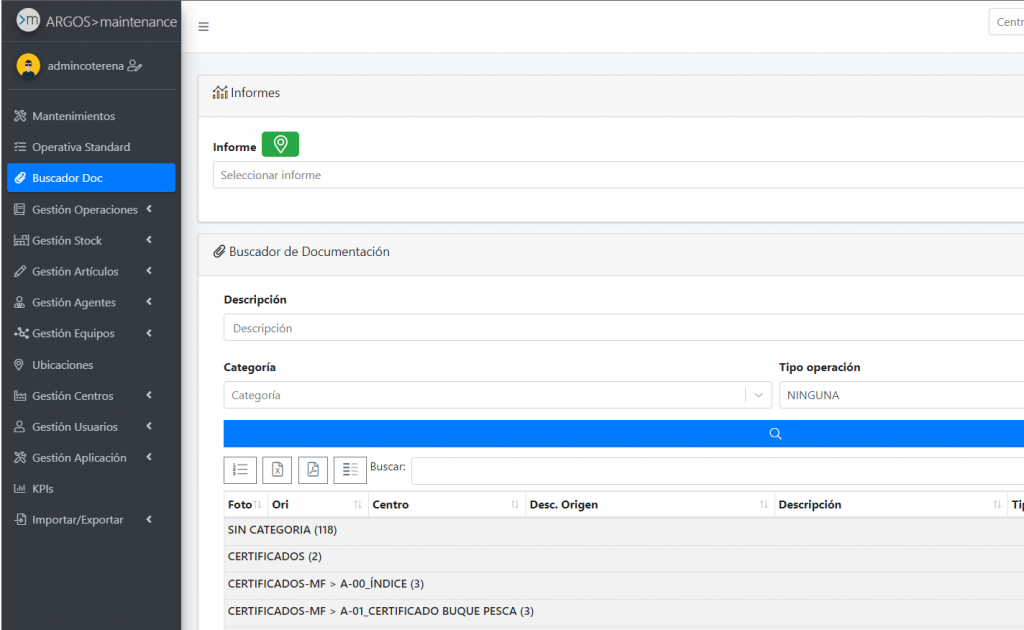Expand the Gestión Operaciones submenu

point(84,210)
